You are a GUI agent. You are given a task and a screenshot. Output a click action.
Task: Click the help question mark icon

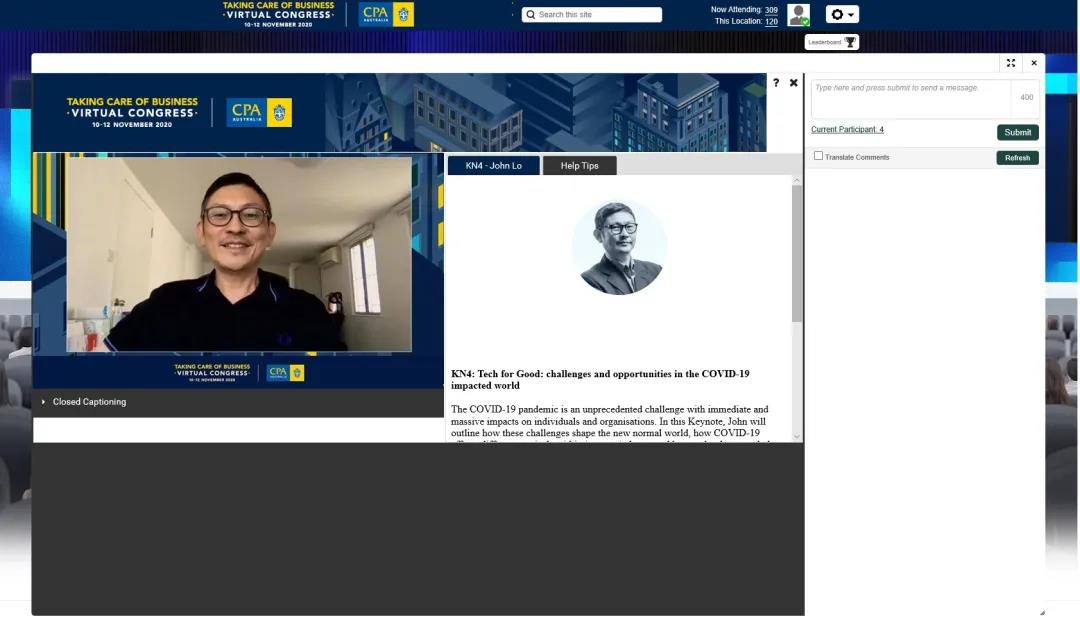(x=776, y=83)
